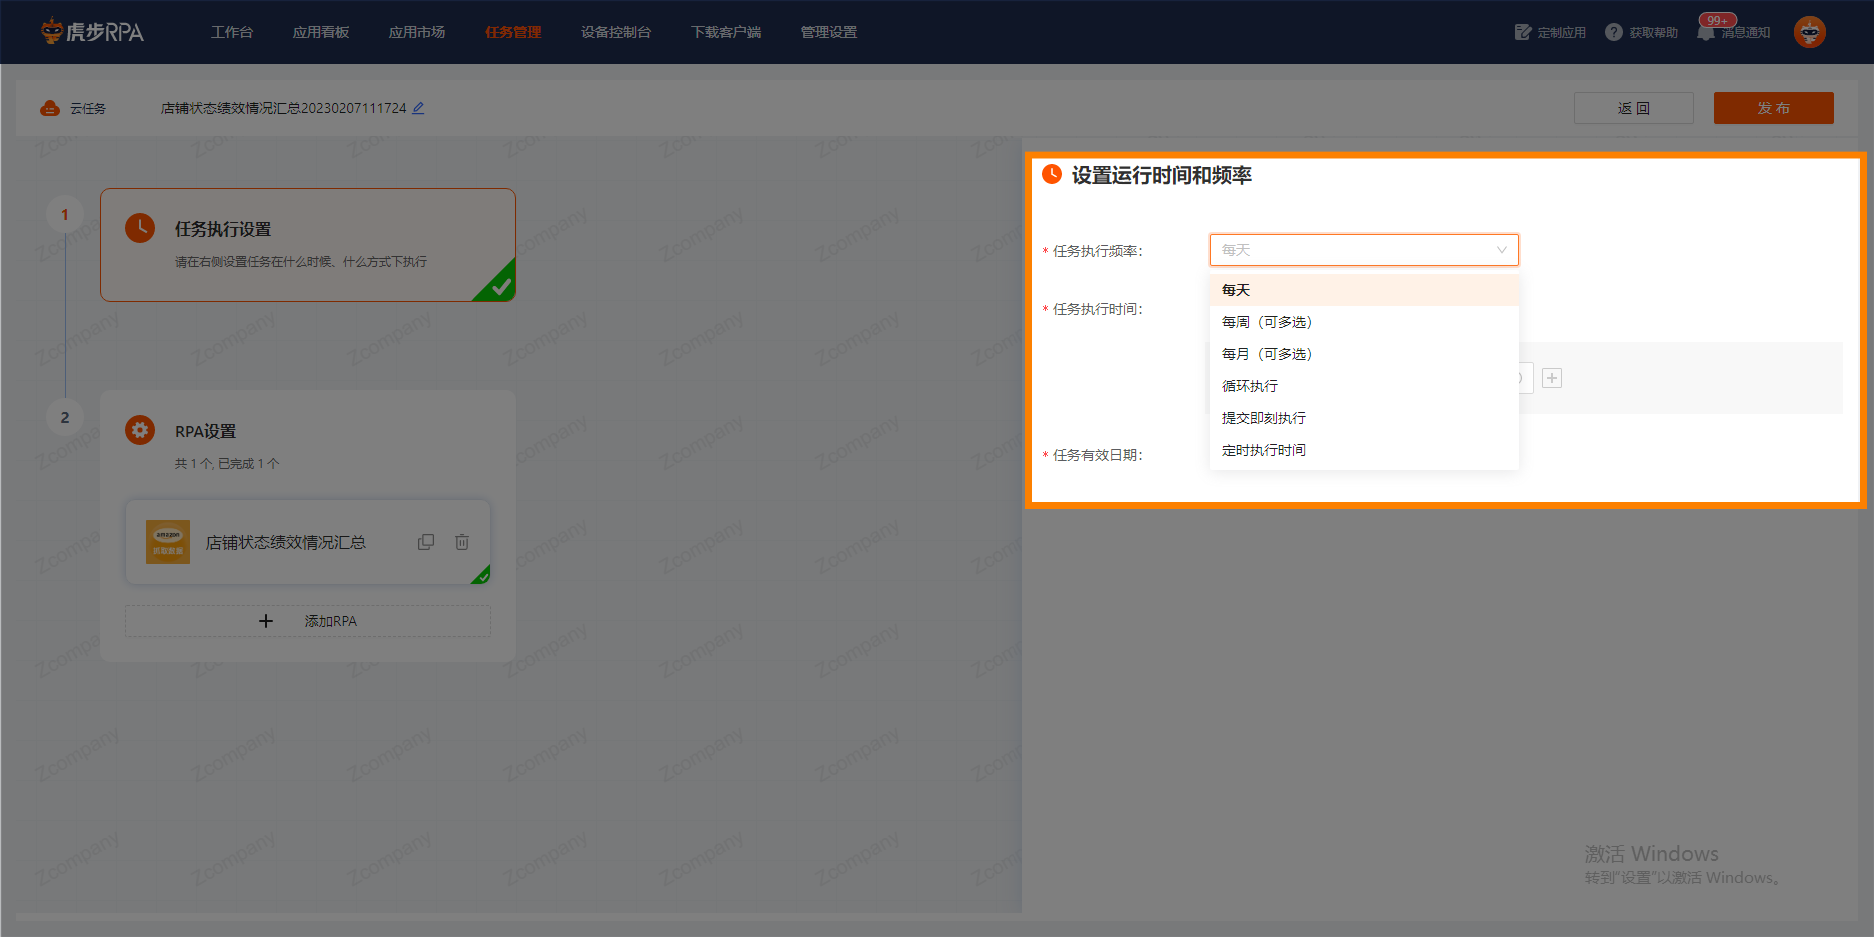Choose 每天 frequency option
This screenshot has height=937, width=1874.
(x=1364, y=290)
